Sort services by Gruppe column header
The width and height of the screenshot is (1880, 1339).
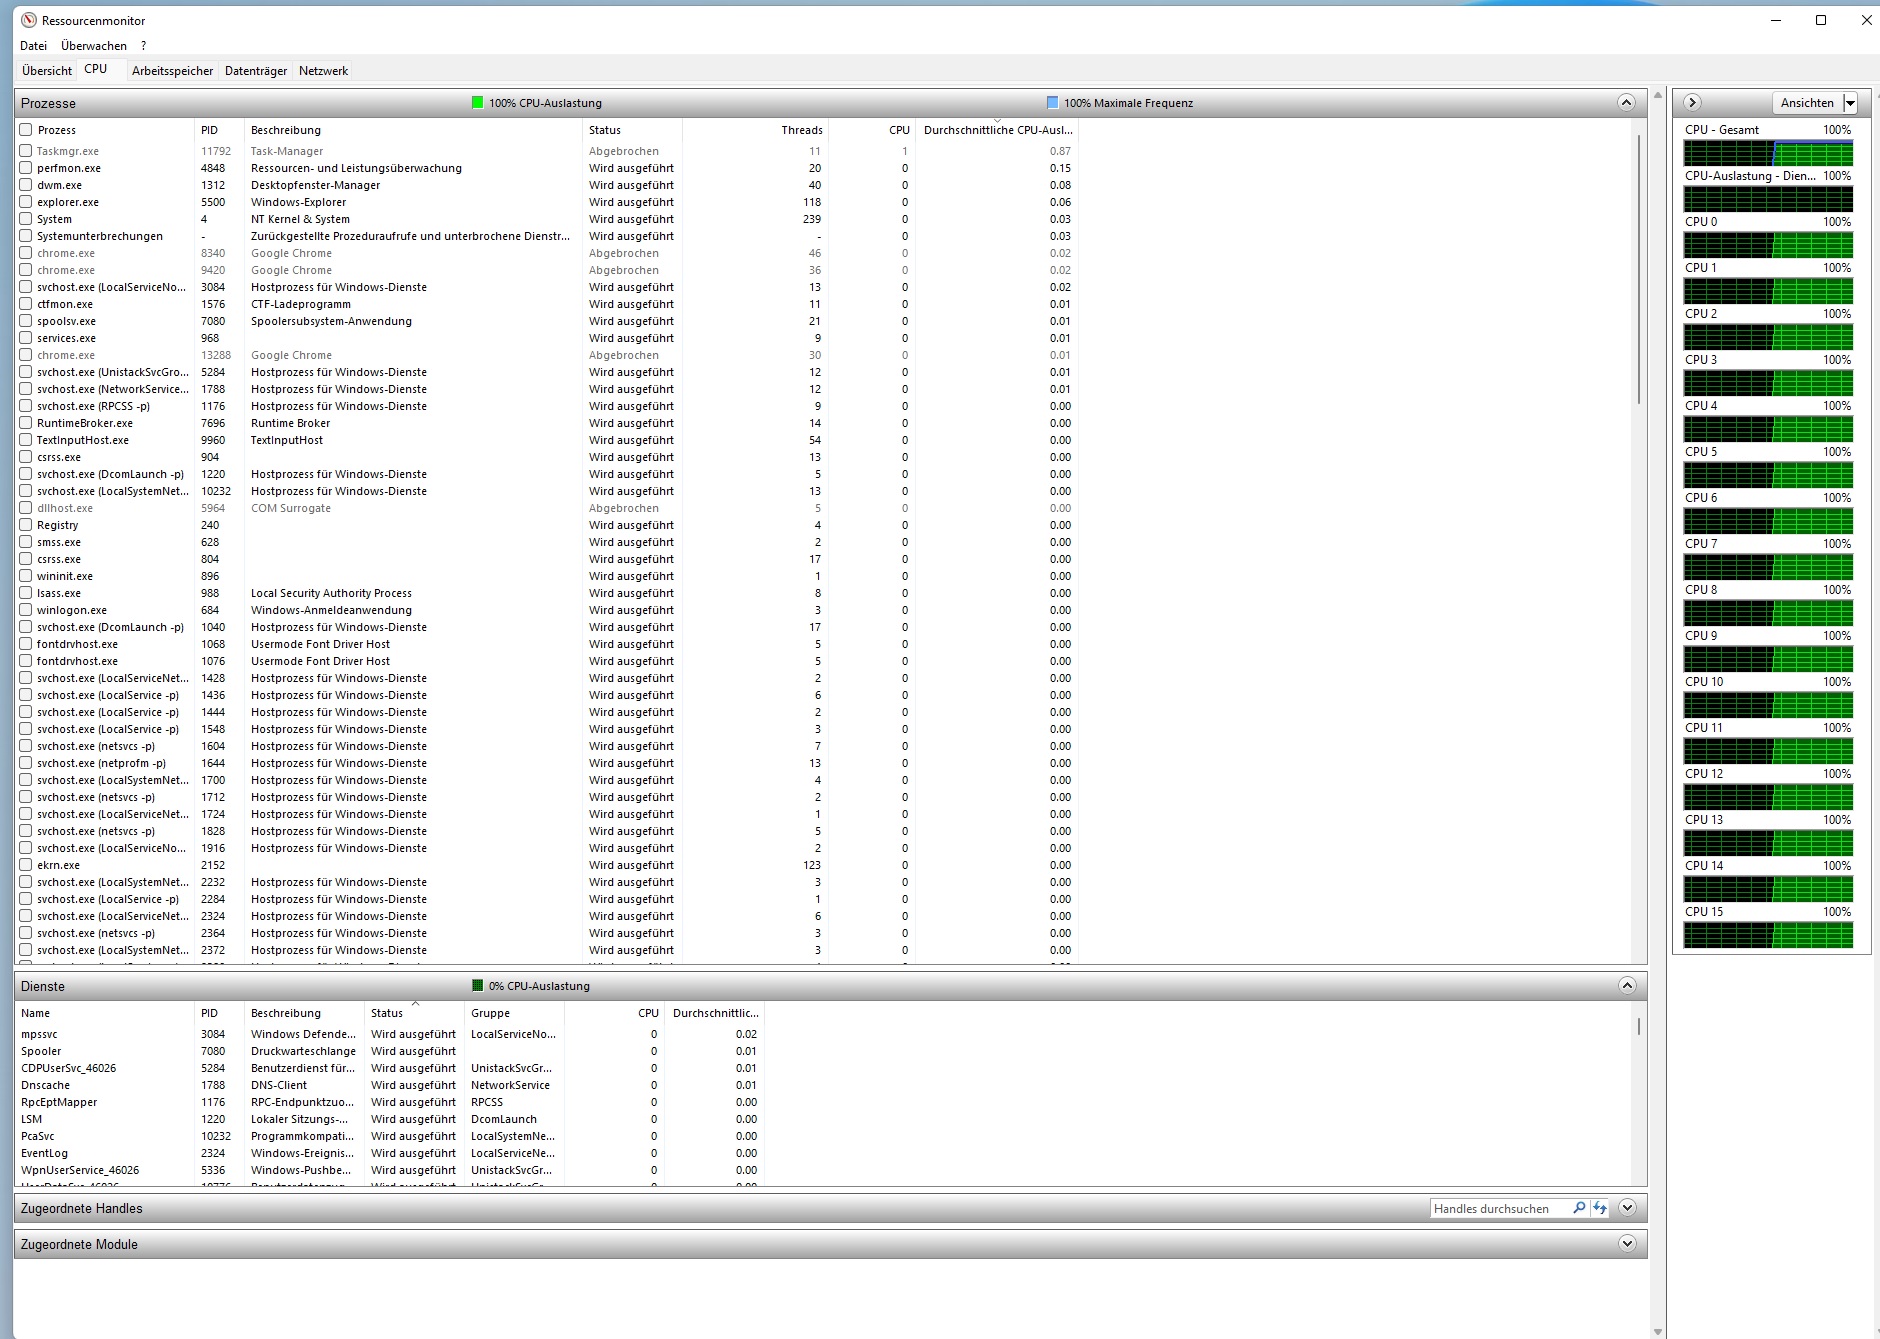pos(515,1013)
